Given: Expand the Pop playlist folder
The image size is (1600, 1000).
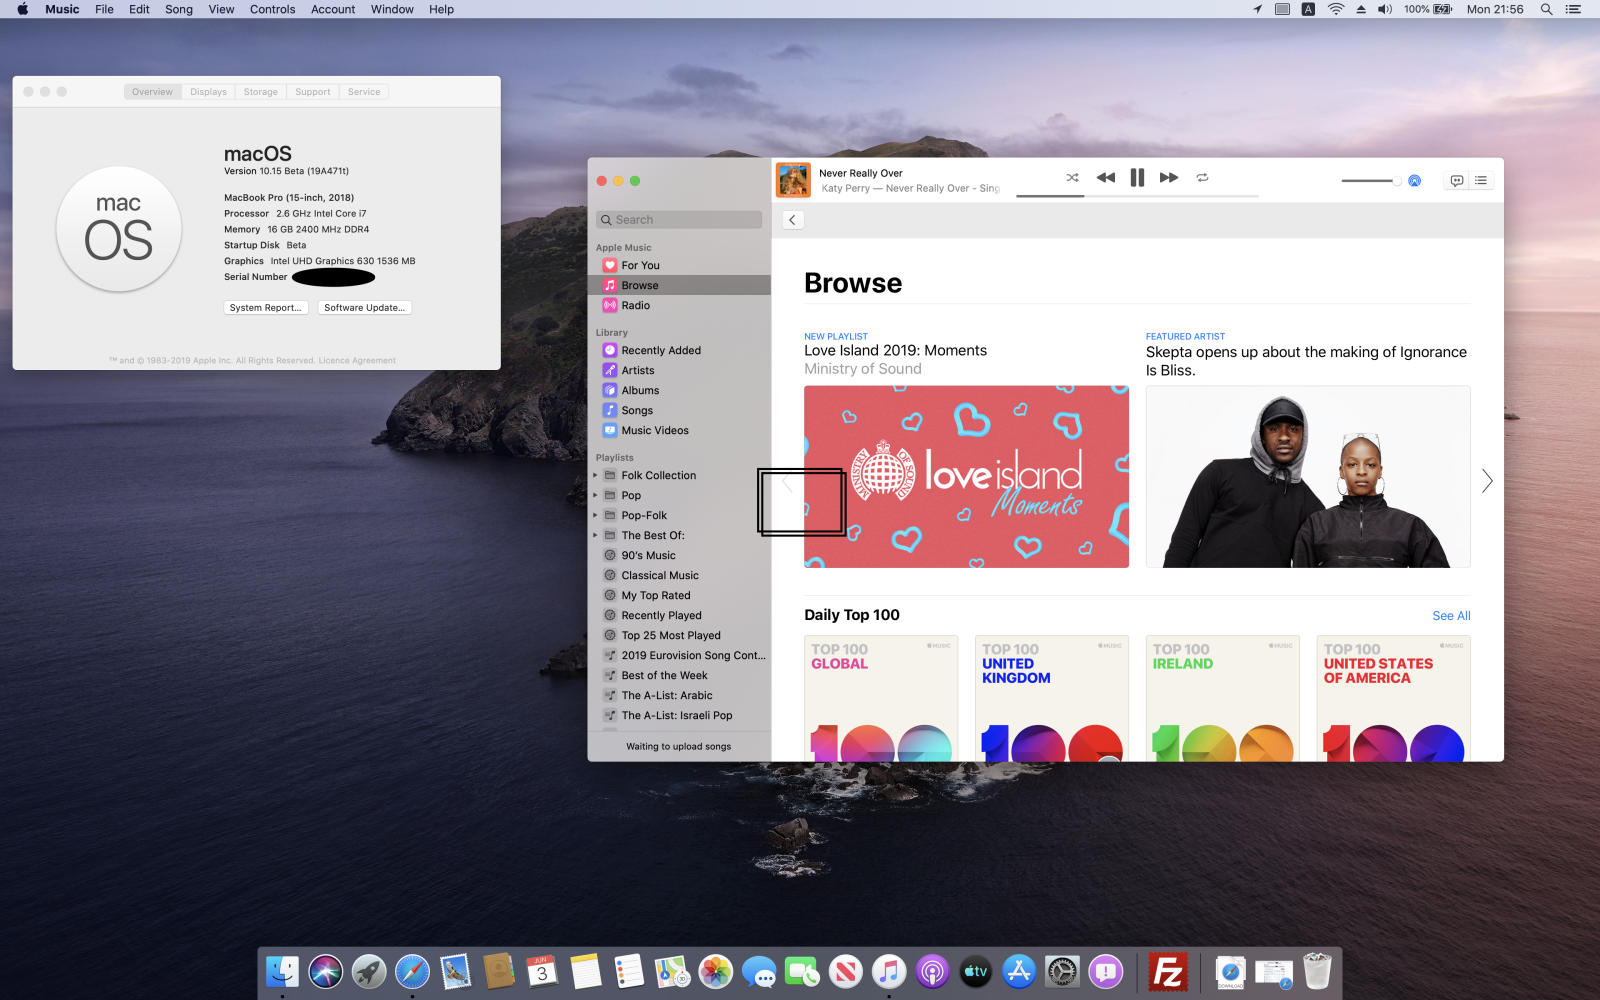Looking at the screenshot, I should click(x=595, y=496).
